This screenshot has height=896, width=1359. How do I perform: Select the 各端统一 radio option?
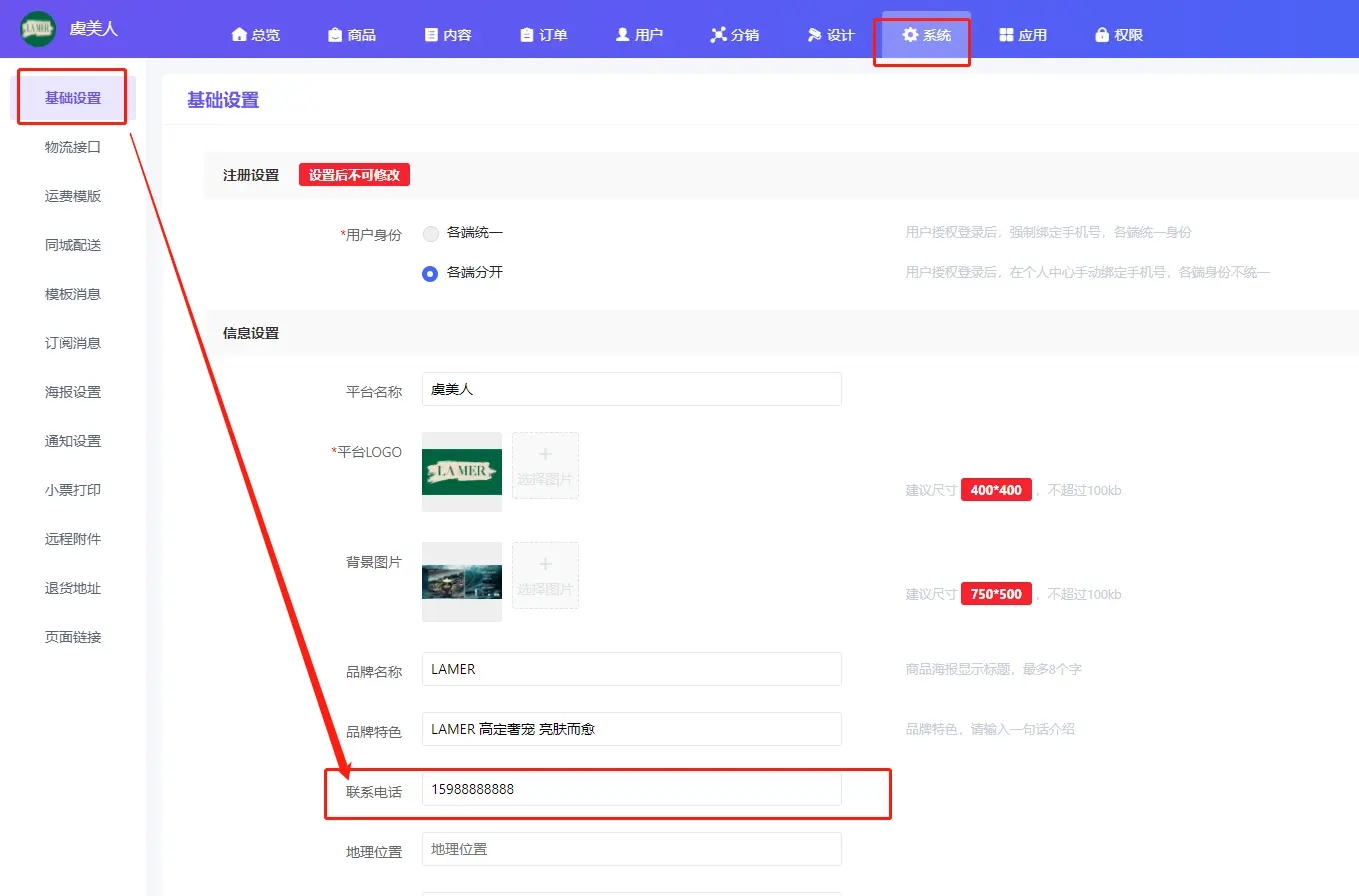pos(431,233)
